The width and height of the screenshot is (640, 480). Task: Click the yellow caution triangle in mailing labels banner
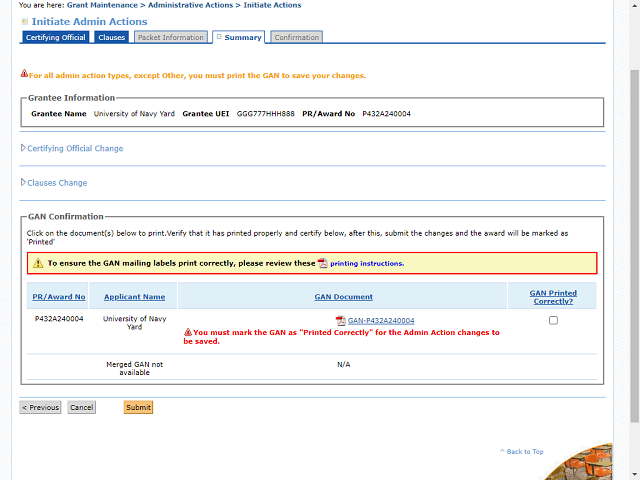pyautogui.click(x=38, y=263)
